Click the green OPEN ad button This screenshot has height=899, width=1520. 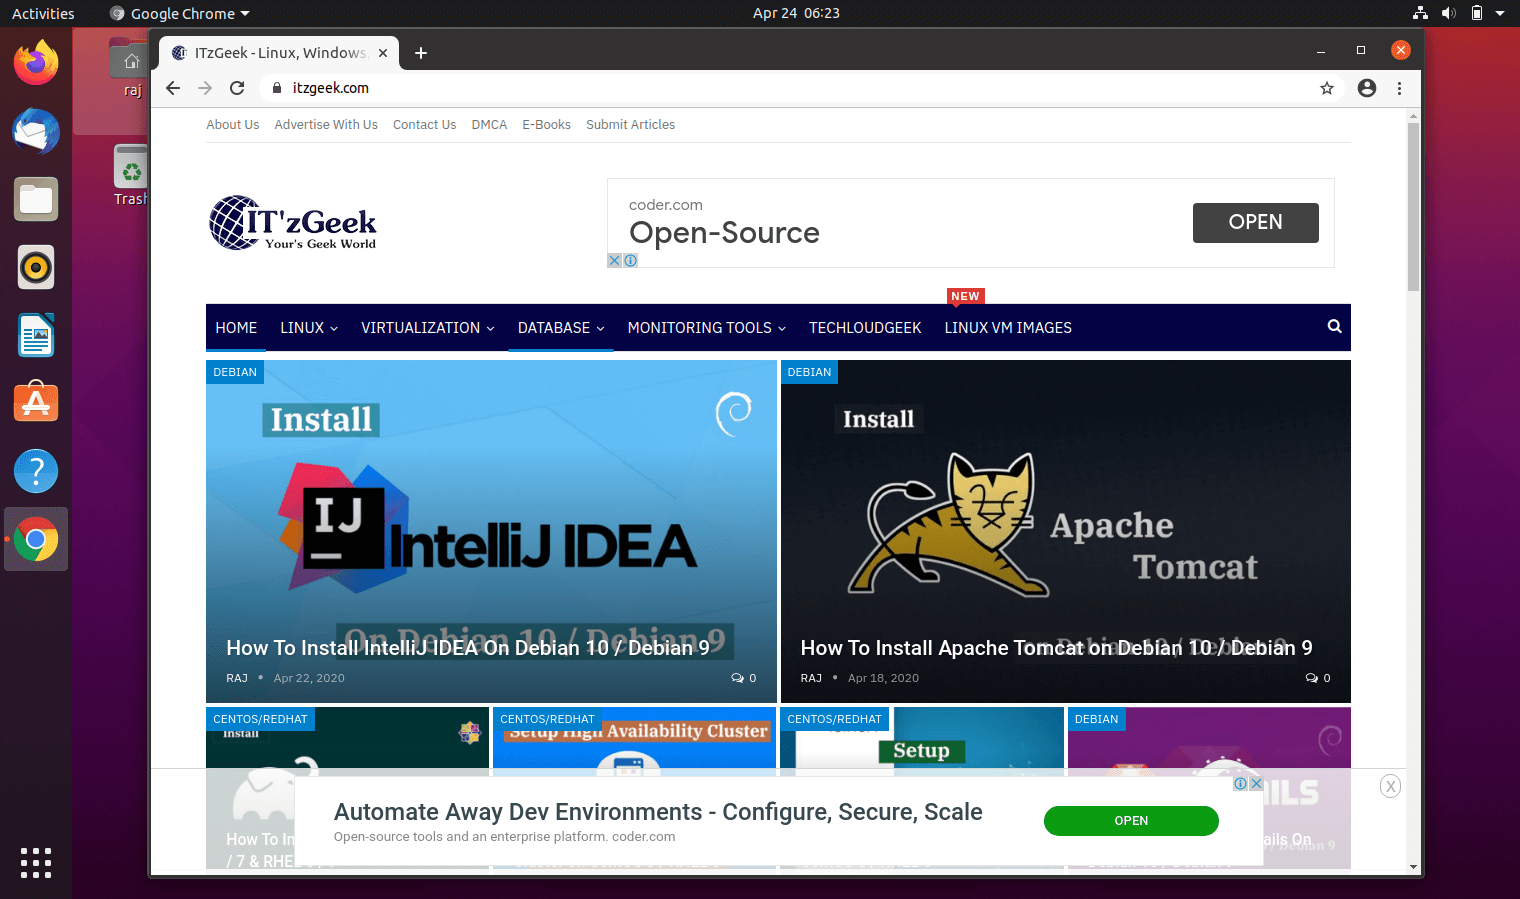(x=1131, y=820)
